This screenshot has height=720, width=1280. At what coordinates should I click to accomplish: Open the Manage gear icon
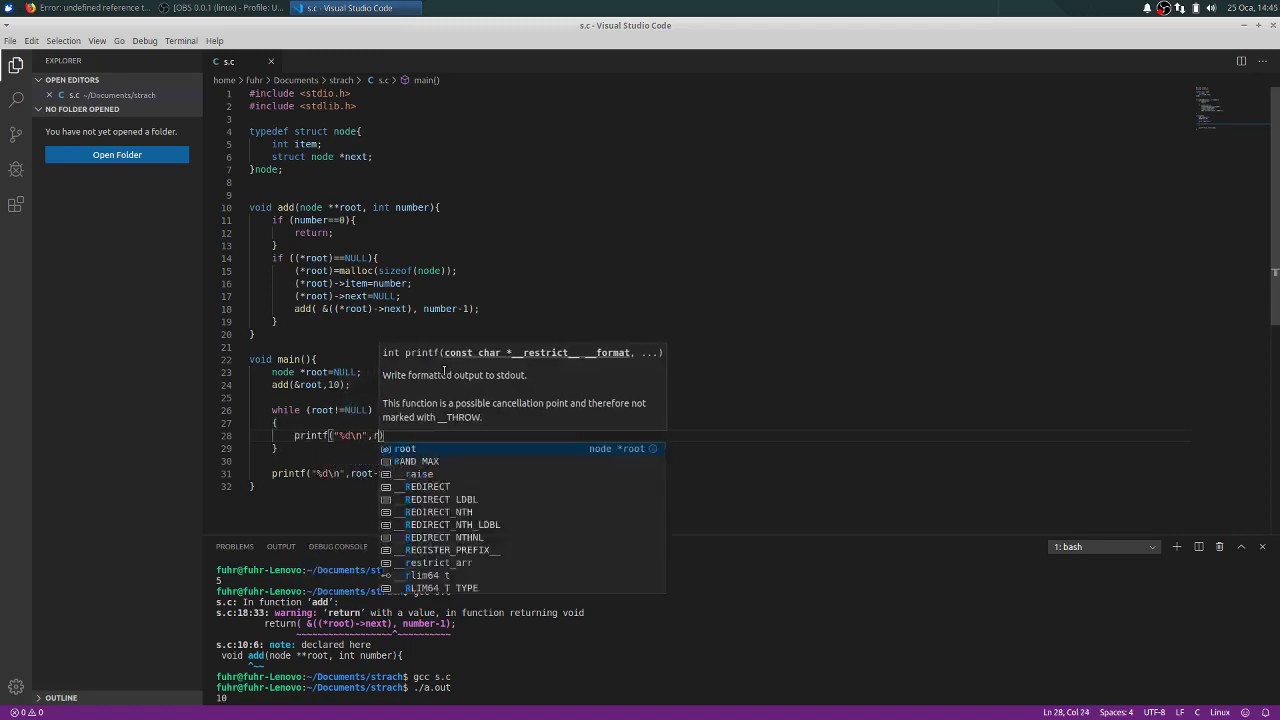click(16, 687)
